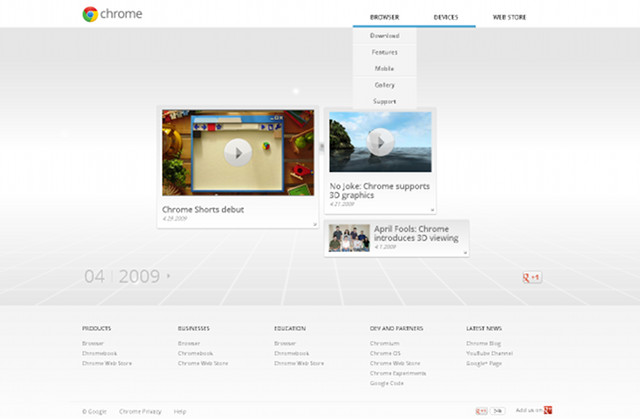Click the April Fools team photo thumbnail
The width and height of the screenshot is (640, 419).
(349, 238)
